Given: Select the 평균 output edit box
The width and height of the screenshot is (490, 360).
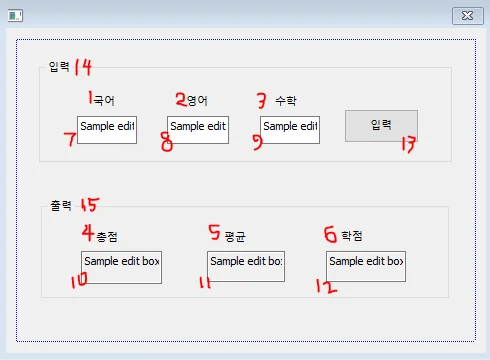Looking at the screenshot, I should [246, 266].
